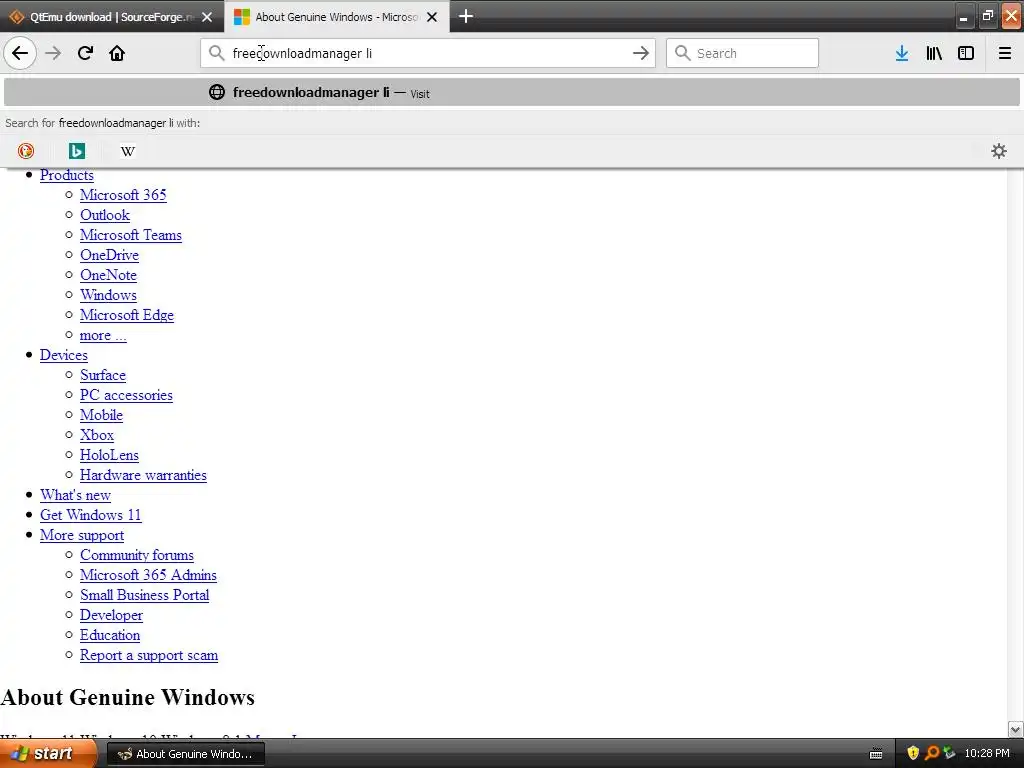Click the tray magnifier search icon

pyautogui.click(x=932, y=753)
